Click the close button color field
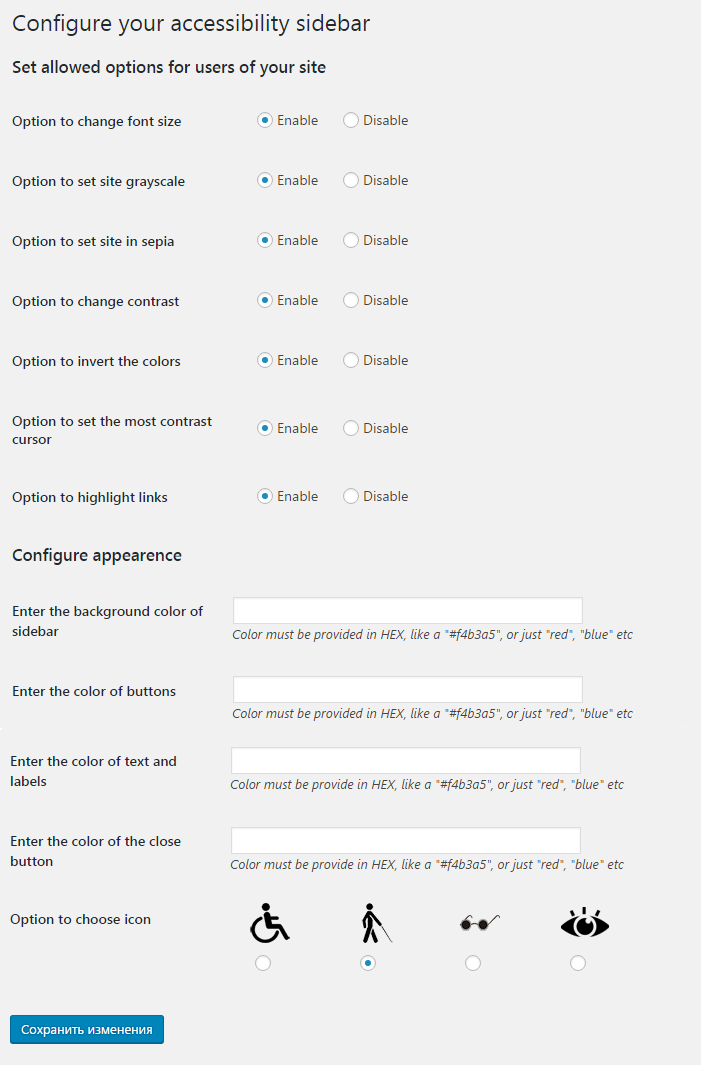The image size is (701, 1065). (406, 840)
